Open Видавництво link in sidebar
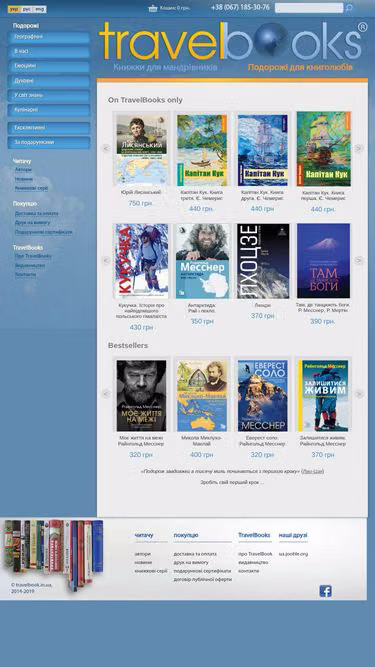Screen dimensions: 375x667 pyautogui.click(x=30, y=265)
